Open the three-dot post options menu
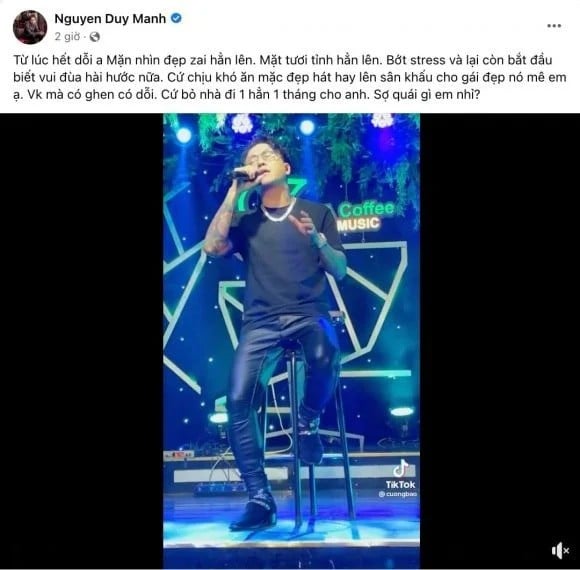580x570 pixels. pos(554,26)
